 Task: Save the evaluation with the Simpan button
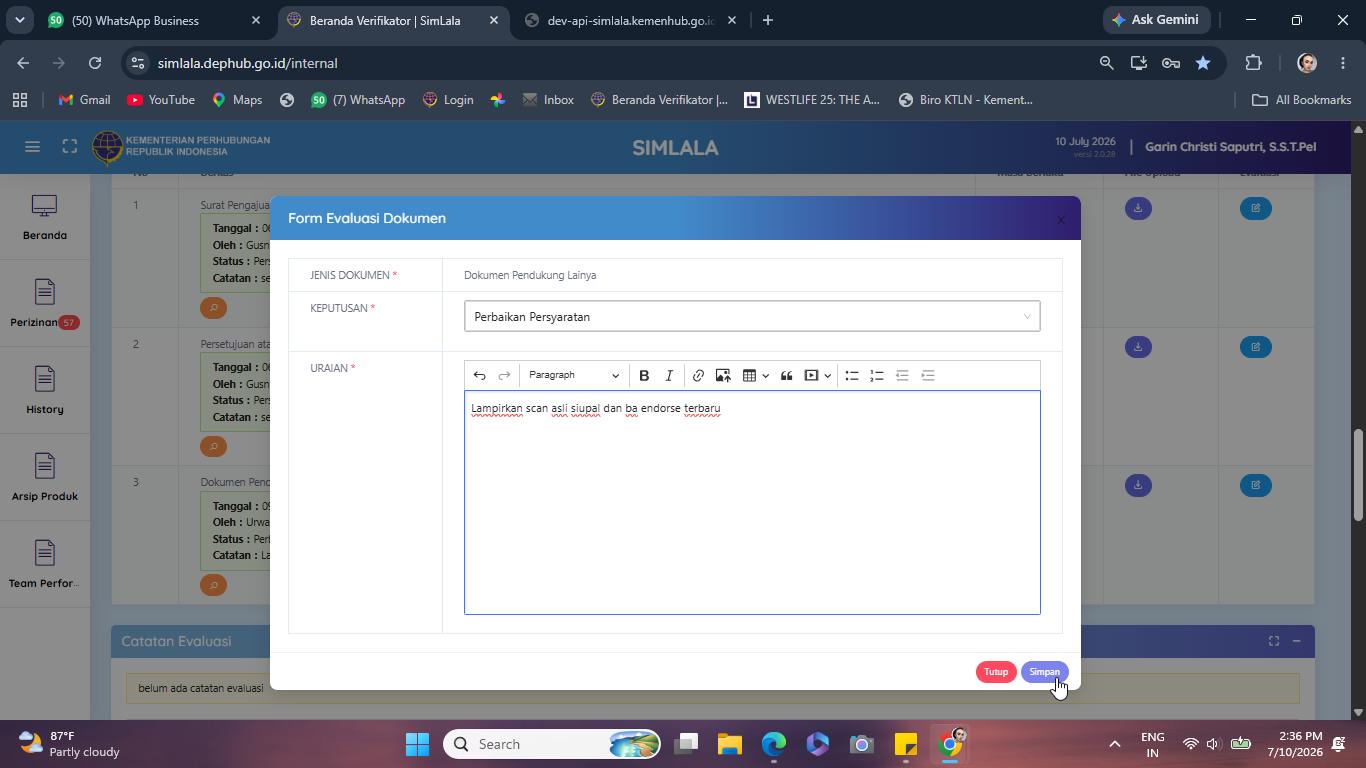[1044, 672]
